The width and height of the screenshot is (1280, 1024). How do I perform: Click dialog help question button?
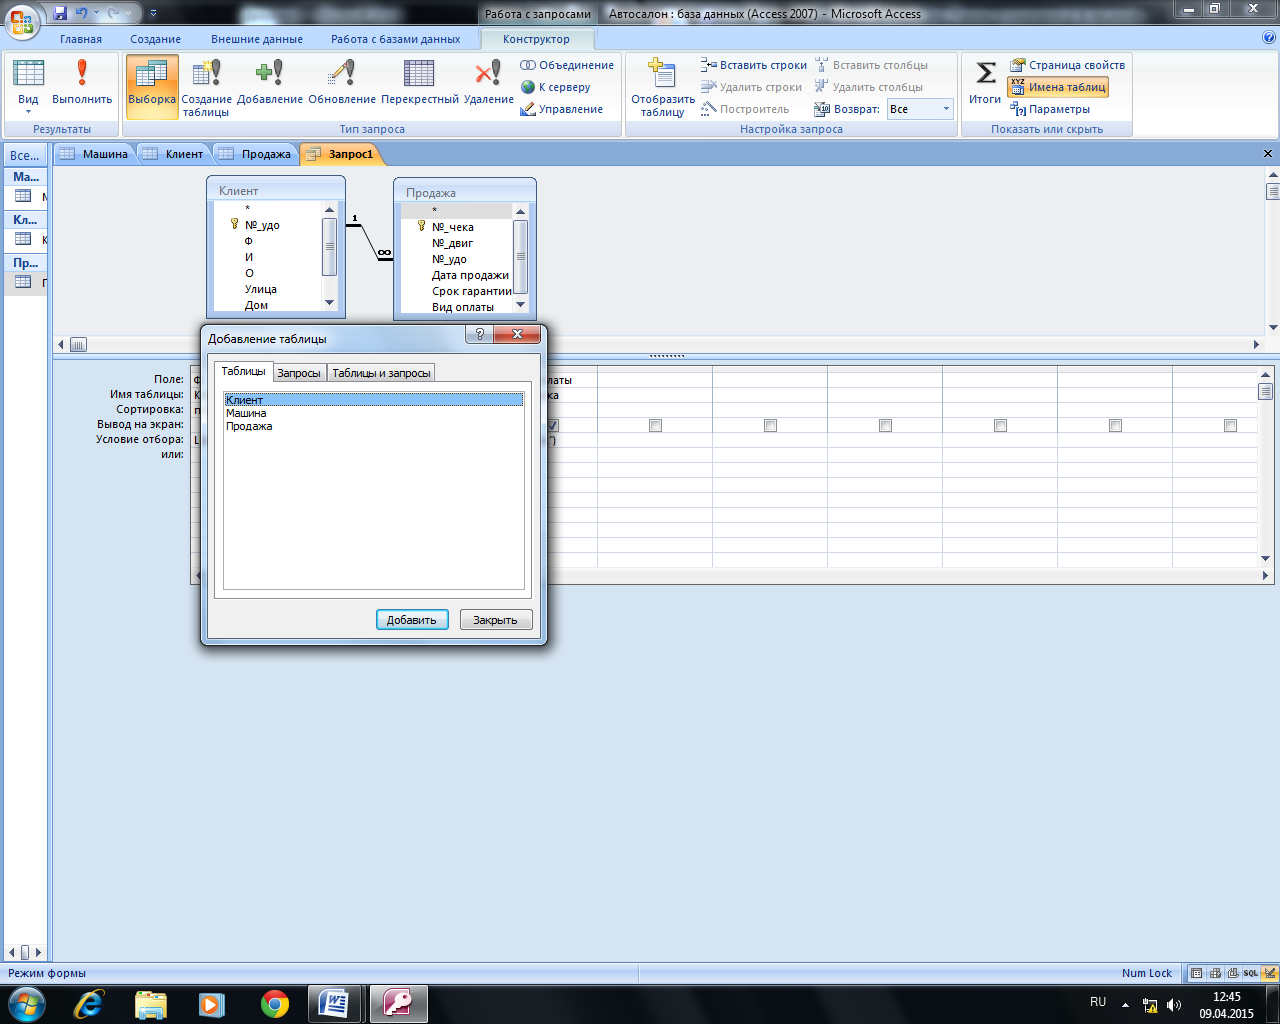click(479, 335)
